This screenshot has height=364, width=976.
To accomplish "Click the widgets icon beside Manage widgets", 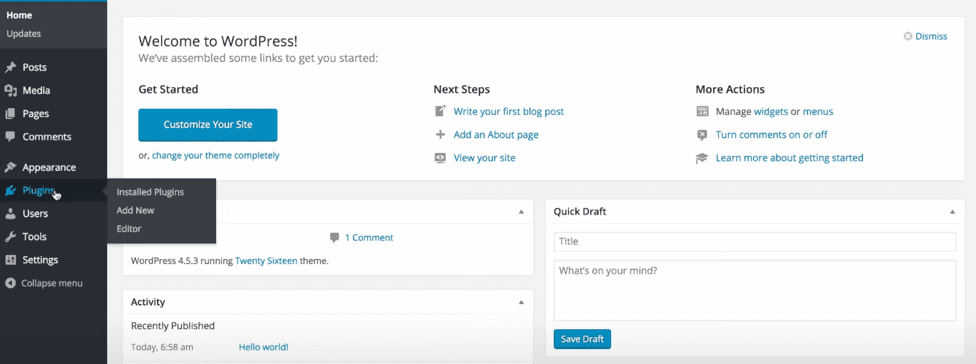I will (702, 111).
